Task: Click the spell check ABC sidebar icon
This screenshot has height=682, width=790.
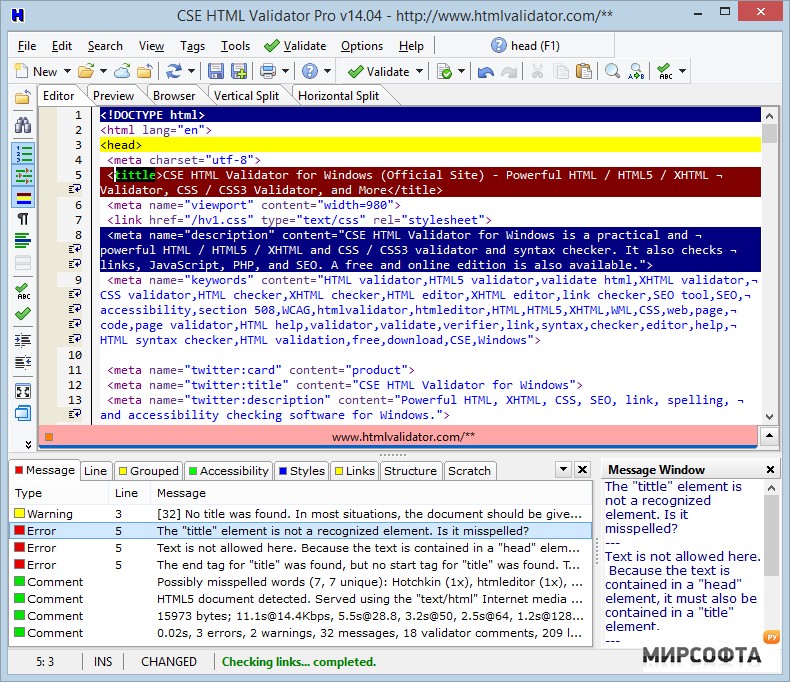Action: (22, 291)
